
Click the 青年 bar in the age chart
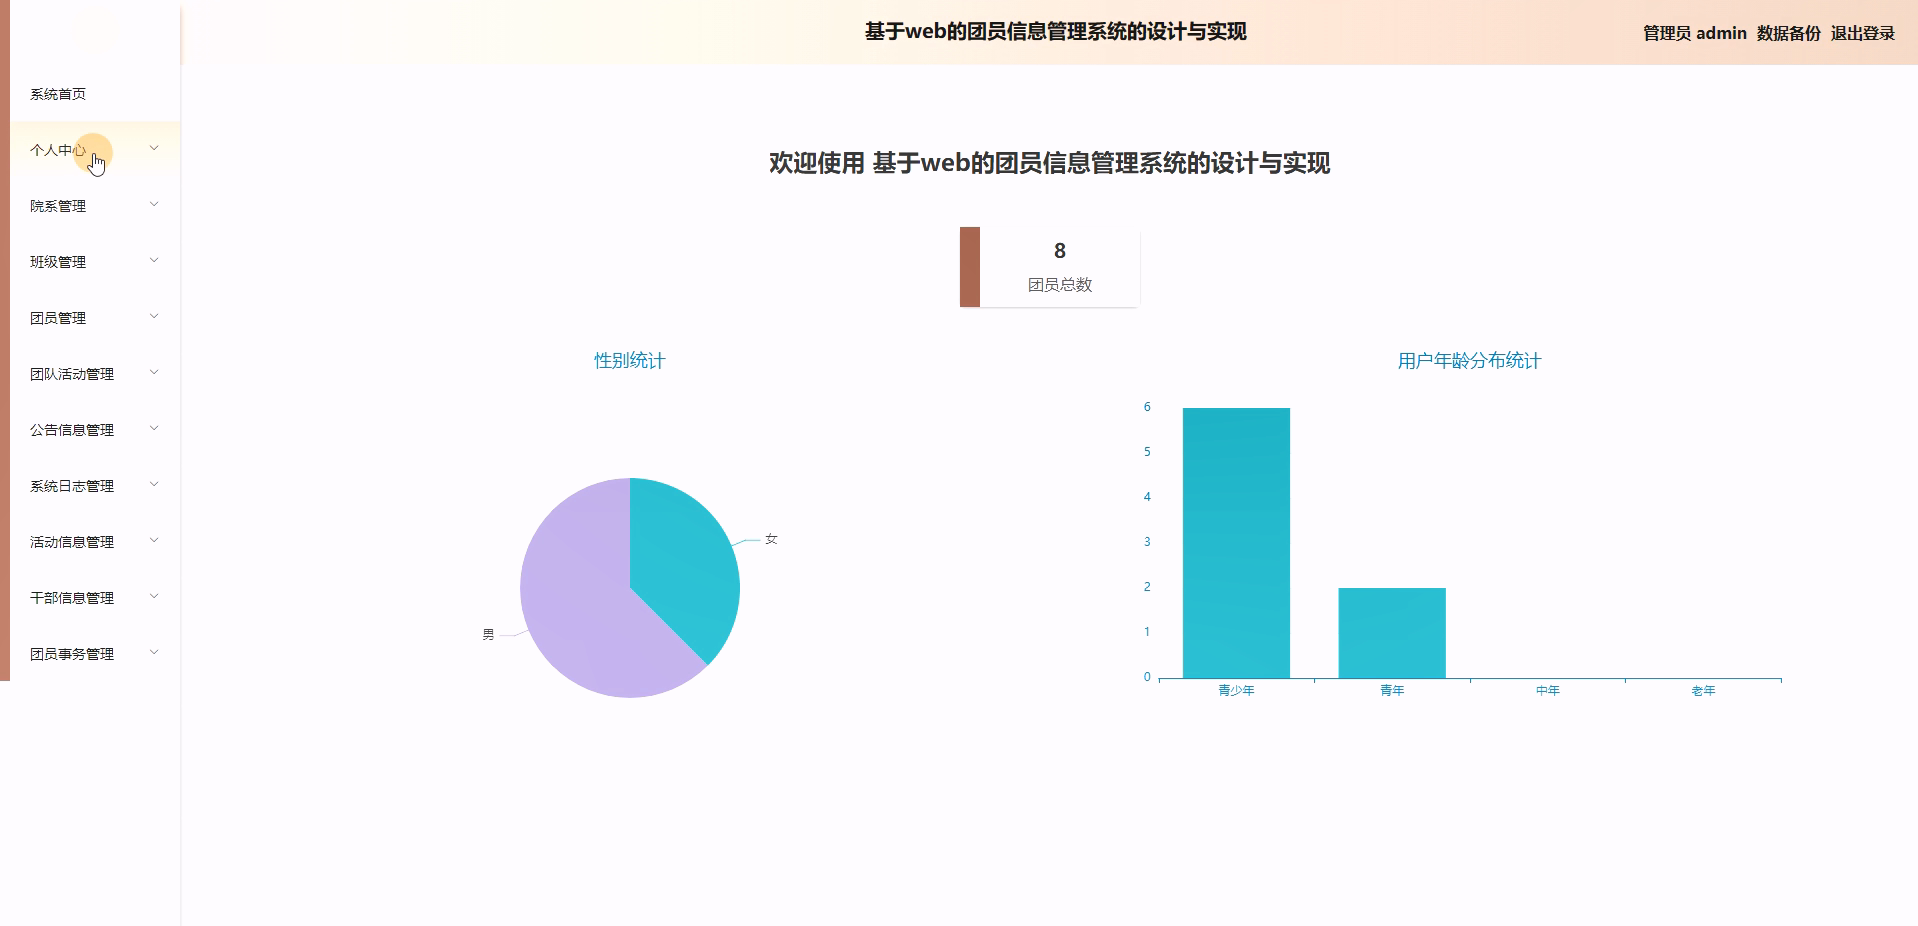pos(1392,630)
